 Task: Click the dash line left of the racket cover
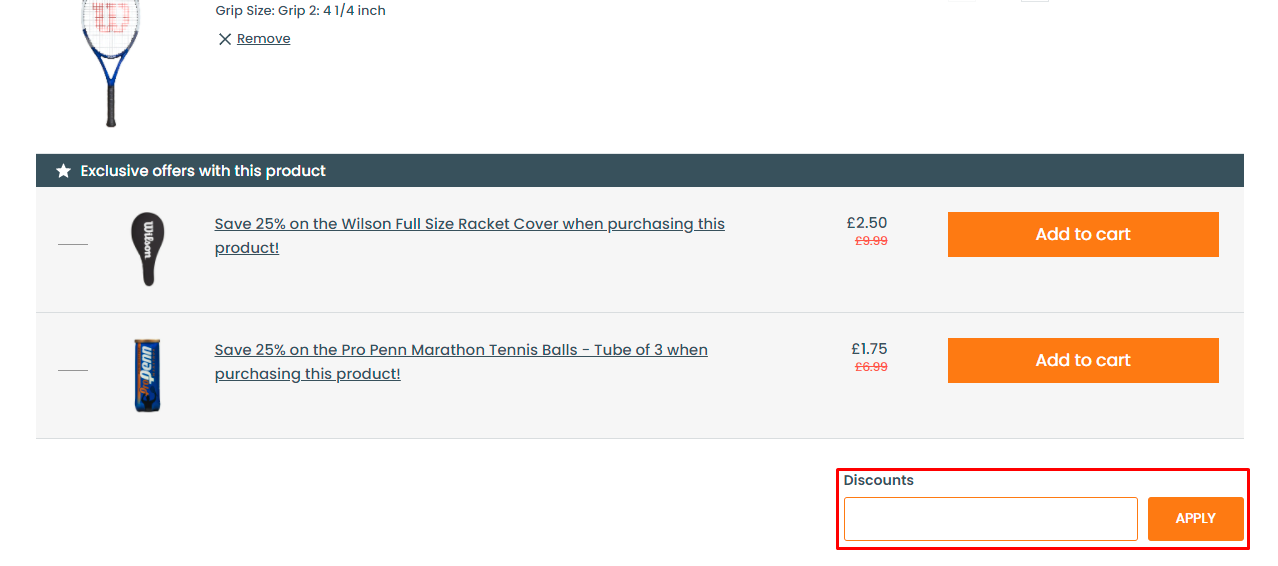[x=73, y=244]
